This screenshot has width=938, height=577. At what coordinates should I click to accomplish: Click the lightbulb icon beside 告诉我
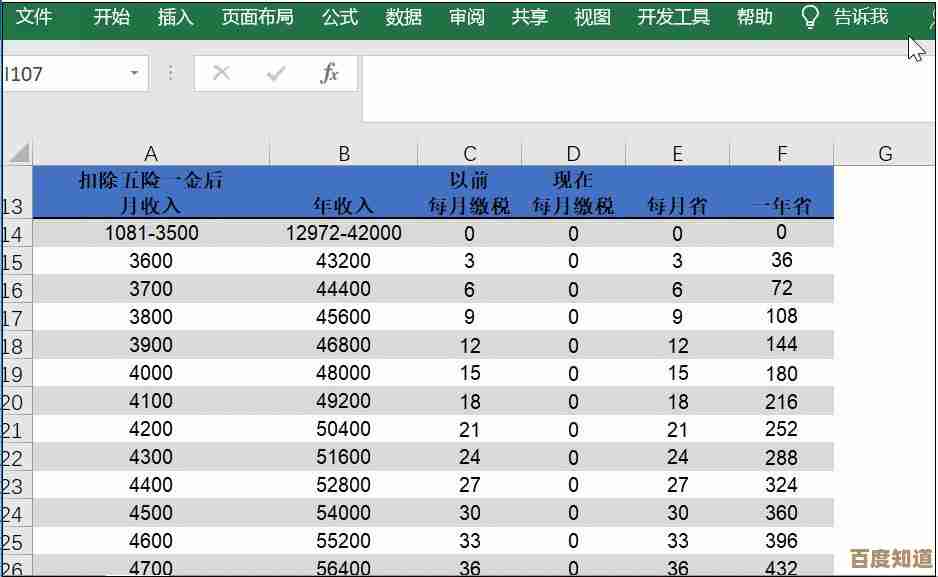(x=809, y=17)
